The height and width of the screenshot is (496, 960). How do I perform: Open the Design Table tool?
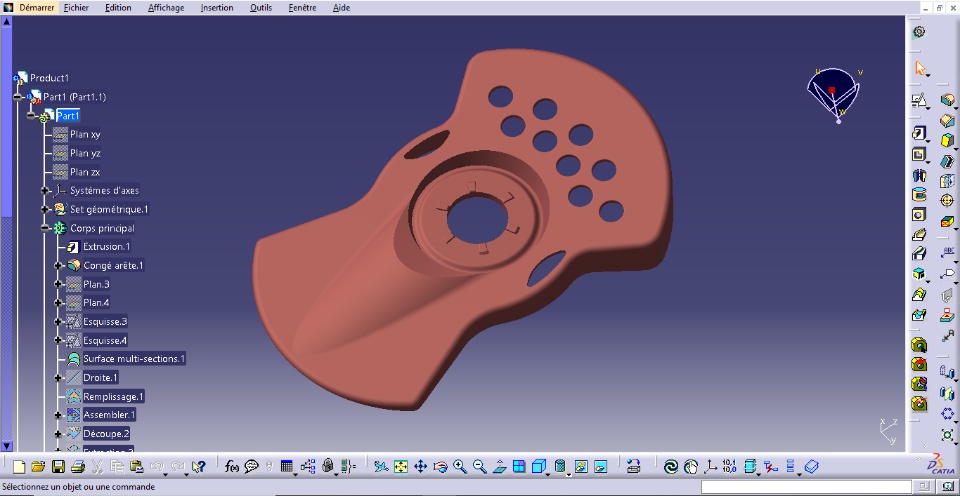tap(287, 467)
